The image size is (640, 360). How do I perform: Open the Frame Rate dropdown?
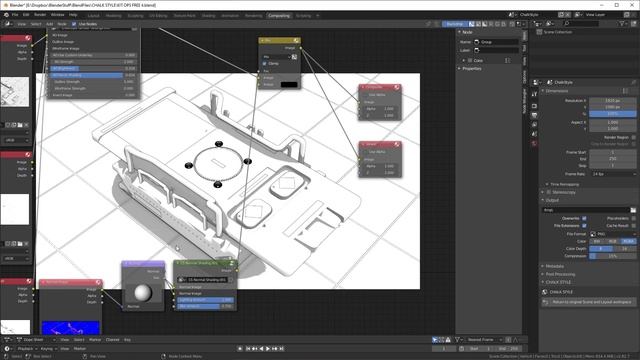(613, 174)
